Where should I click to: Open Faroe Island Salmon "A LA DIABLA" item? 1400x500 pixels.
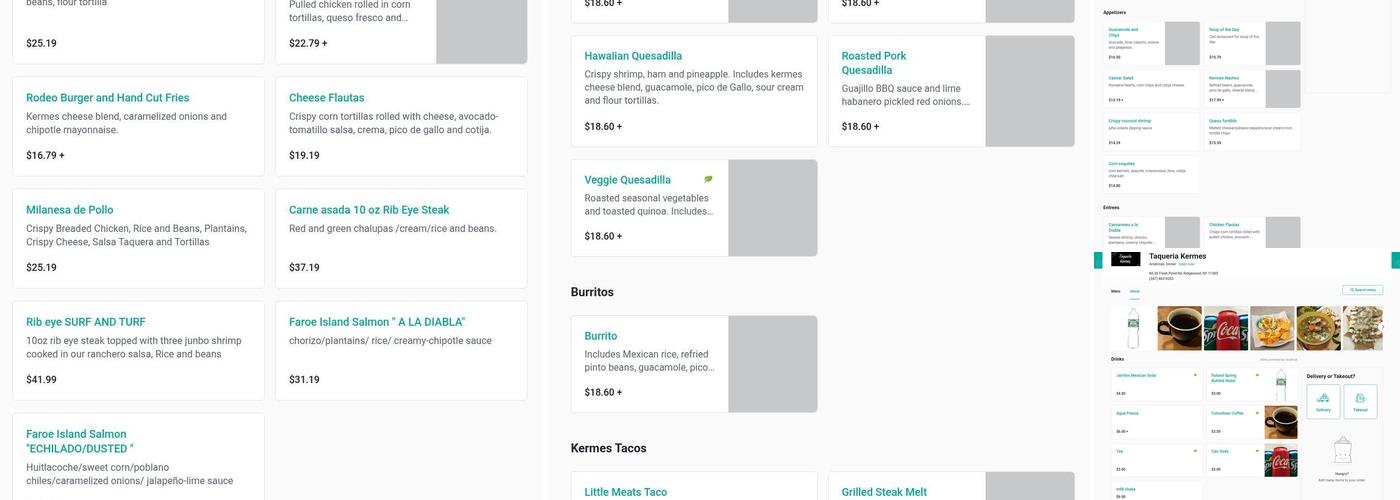pyautogui.click(x=377, y=322)
